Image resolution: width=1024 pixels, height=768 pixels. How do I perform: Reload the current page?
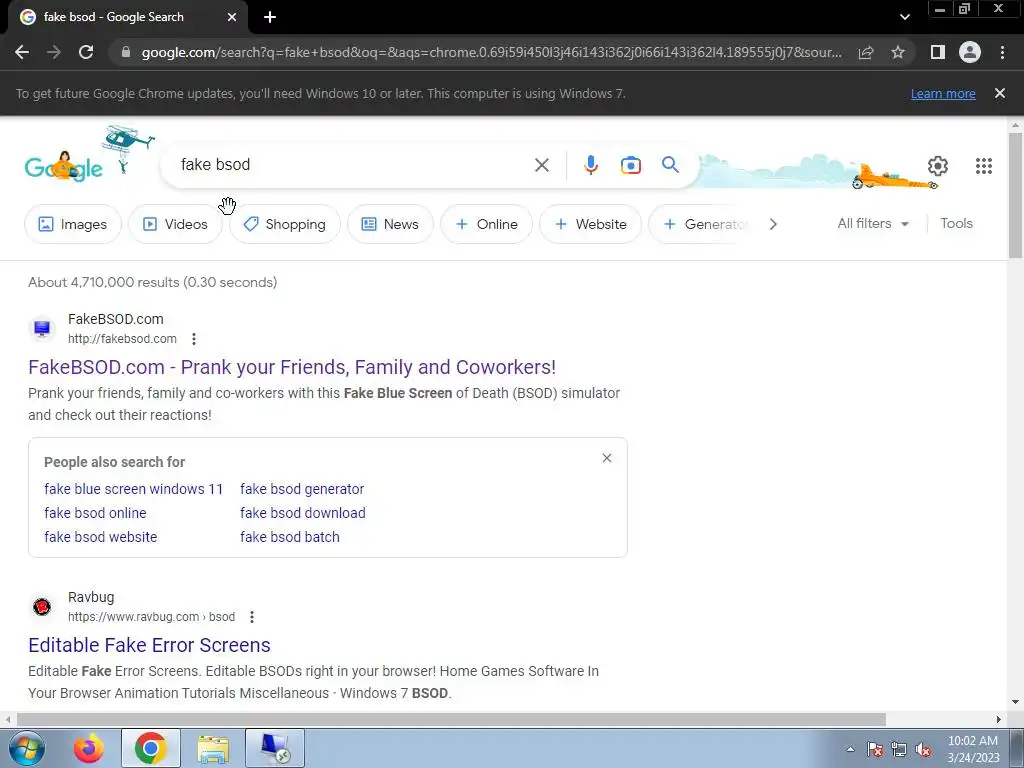click(86, 52)
